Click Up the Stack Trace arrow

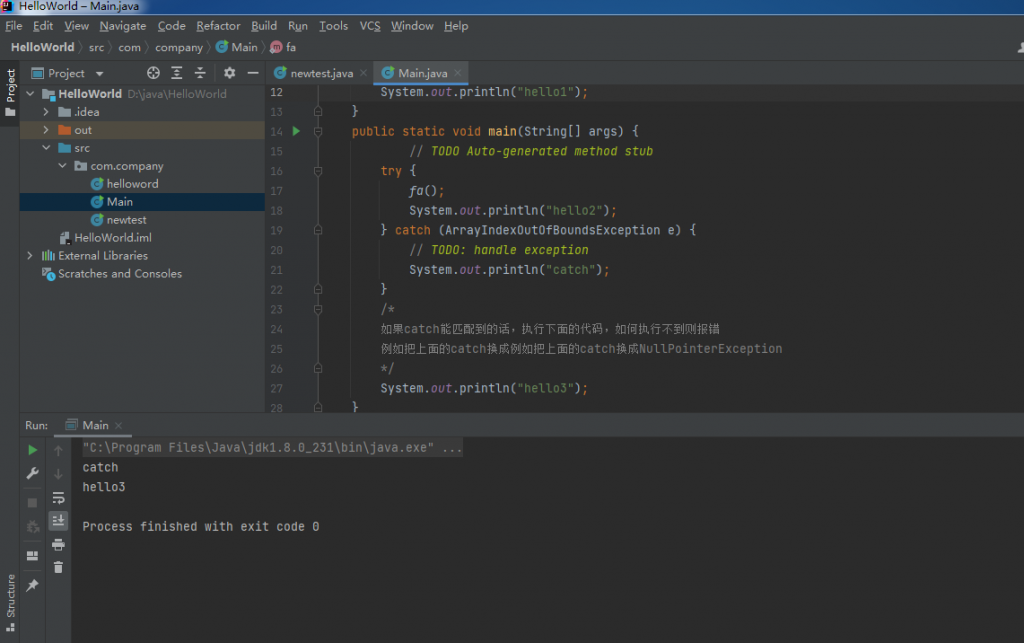[58, 450]
